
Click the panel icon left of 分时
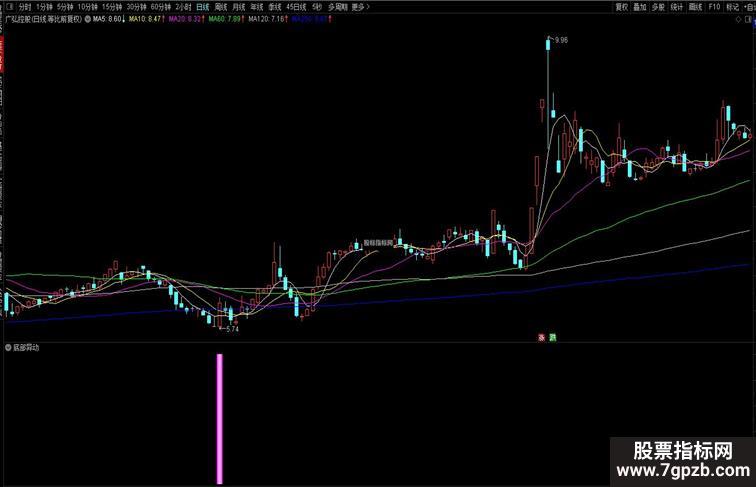(11, 7)
